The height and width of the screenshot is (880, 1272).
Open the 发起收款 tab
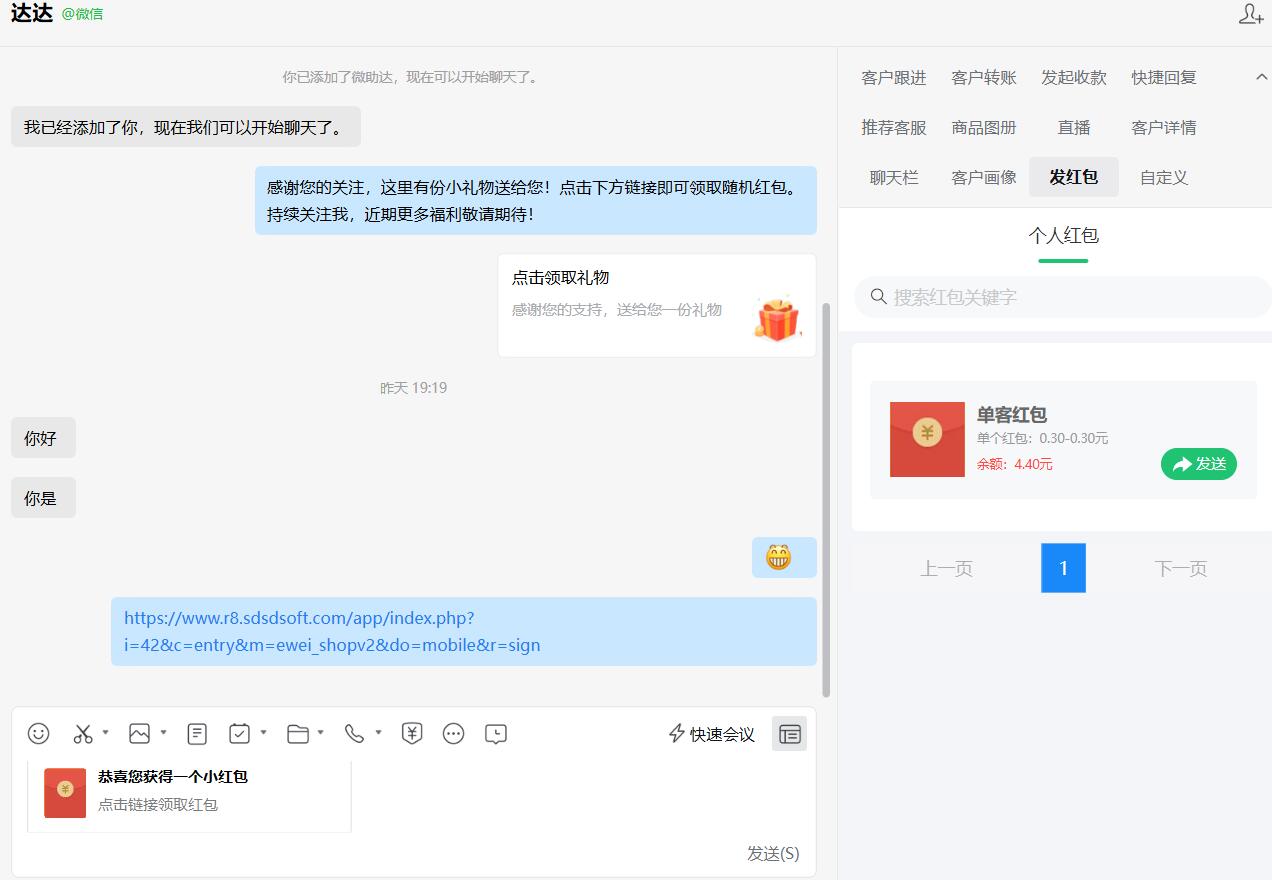click(x=1074, y=77)
